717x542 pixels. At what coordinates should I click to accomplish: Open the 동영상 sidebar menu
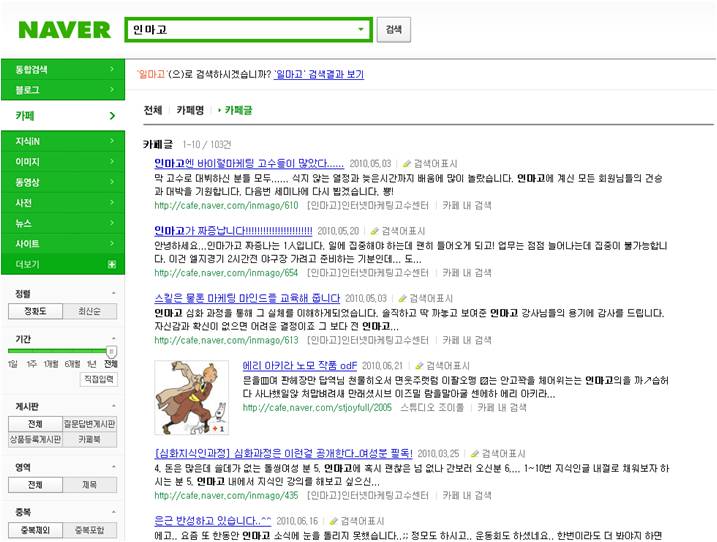coord(63,182)
